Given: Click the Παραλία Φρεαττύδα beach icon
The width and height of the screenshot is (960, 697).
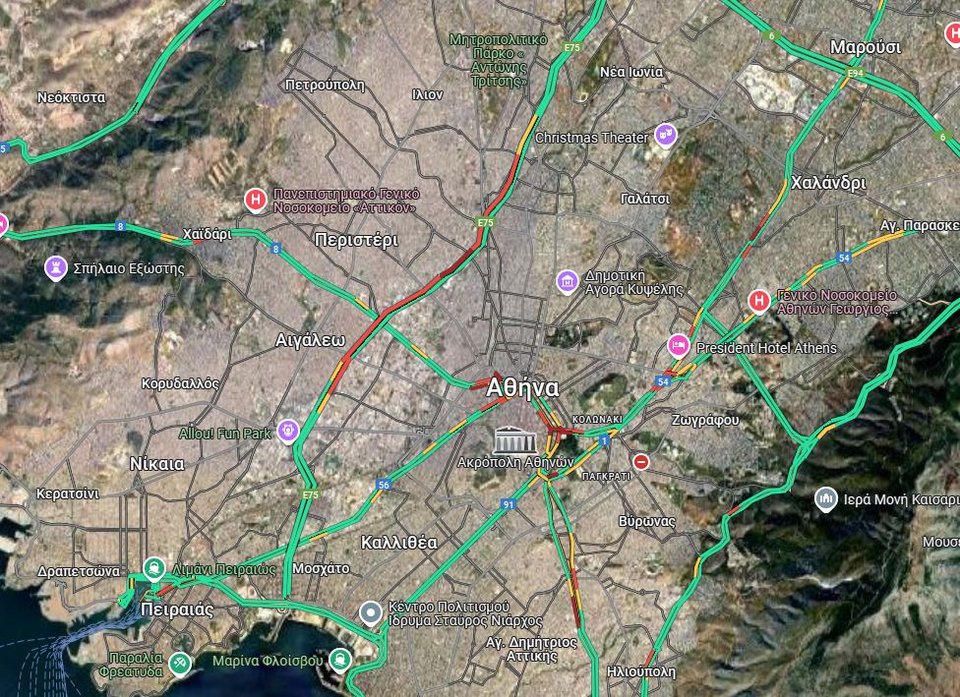Looking at the screenshot, I should click(x=179, y=661).
